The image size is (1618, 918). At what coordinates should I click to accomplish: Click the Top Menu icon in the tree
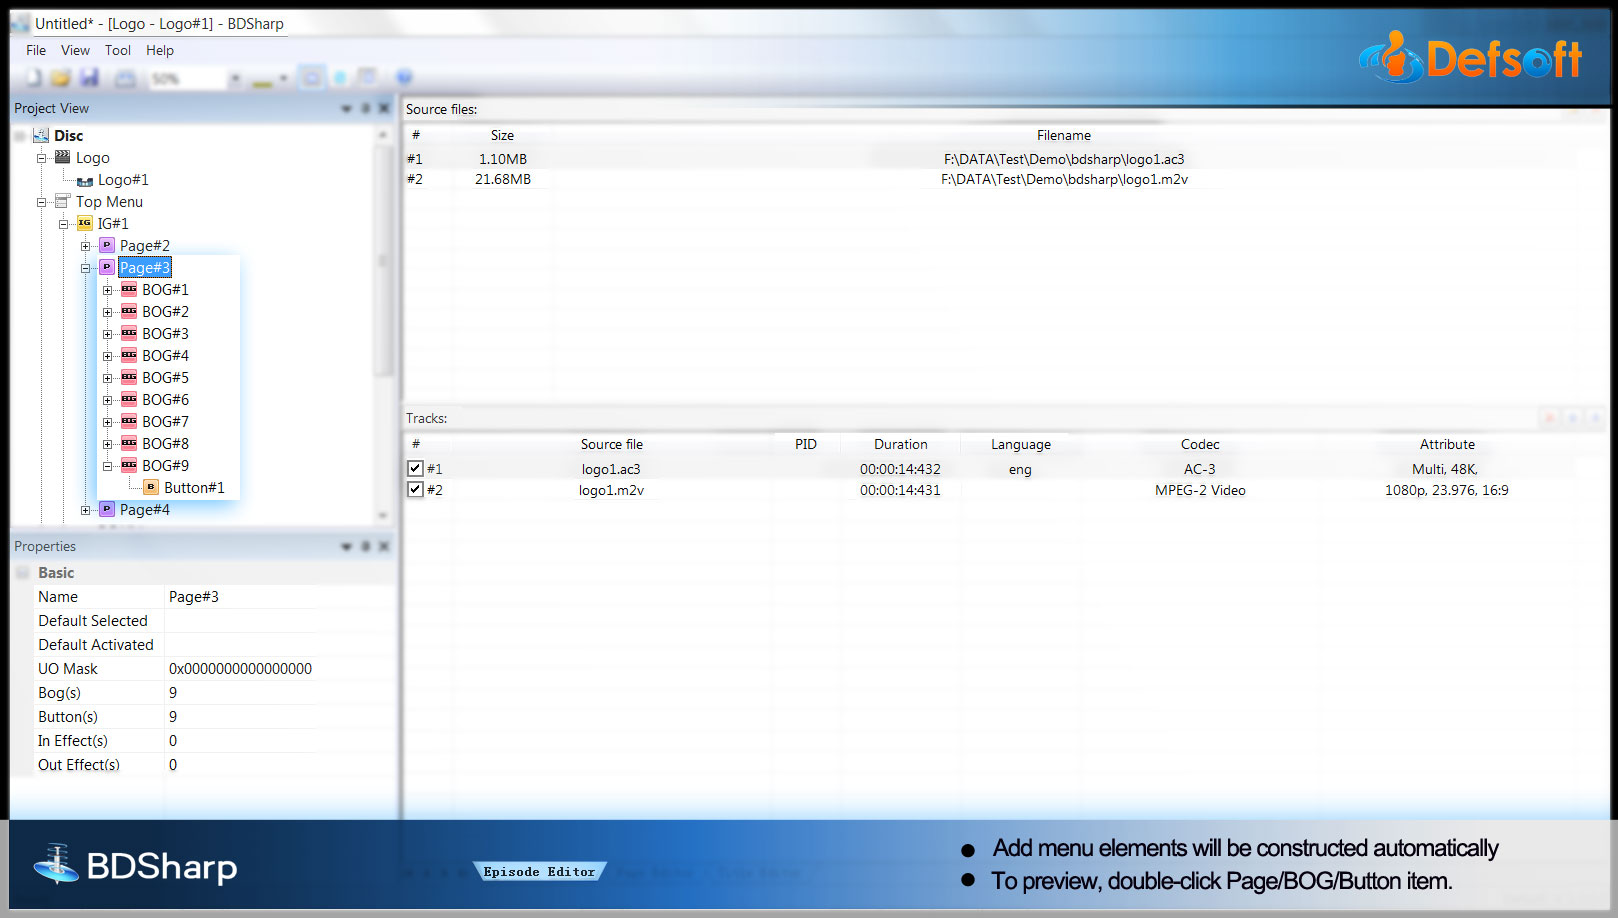pos(63,201)
